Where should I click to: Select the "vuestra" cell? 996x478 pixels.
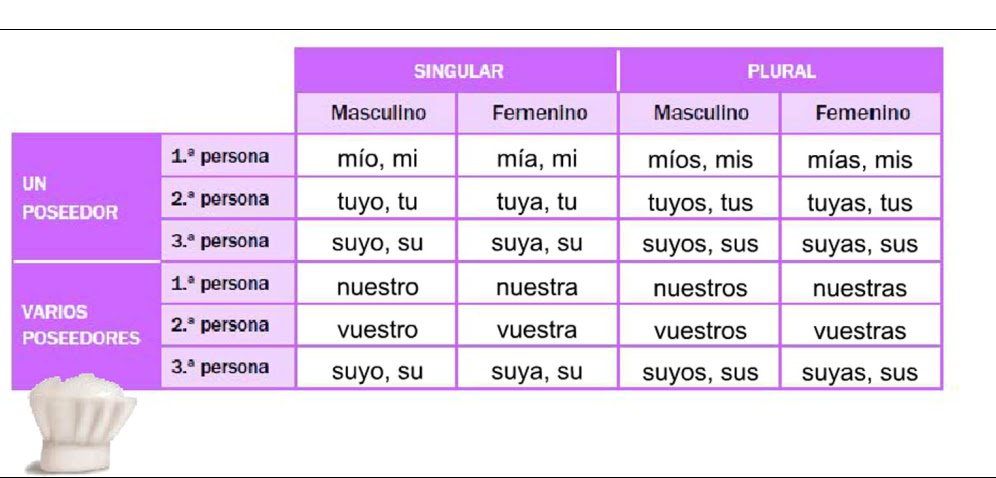point(537,330)
